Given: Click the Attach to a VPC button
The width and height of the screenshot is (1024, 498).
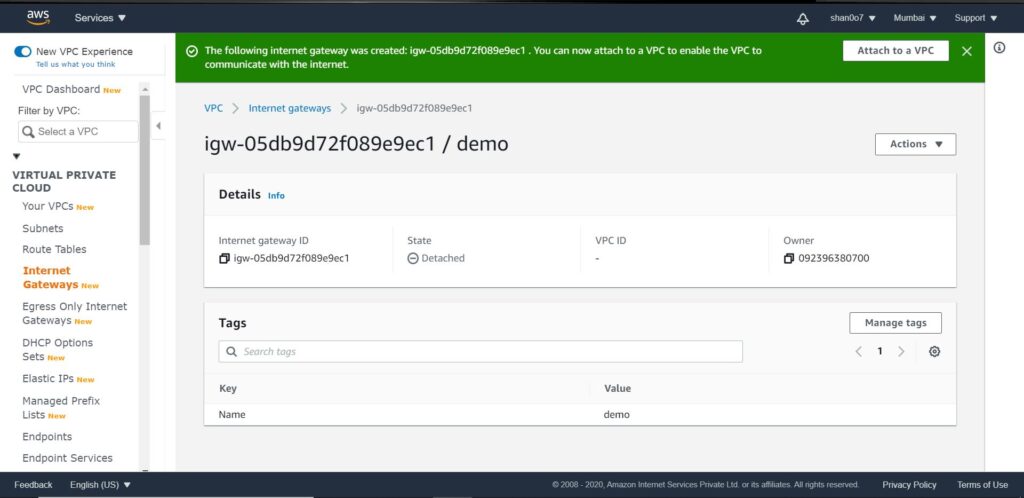Looking at the screenshot, I should (x=895, y=50).
